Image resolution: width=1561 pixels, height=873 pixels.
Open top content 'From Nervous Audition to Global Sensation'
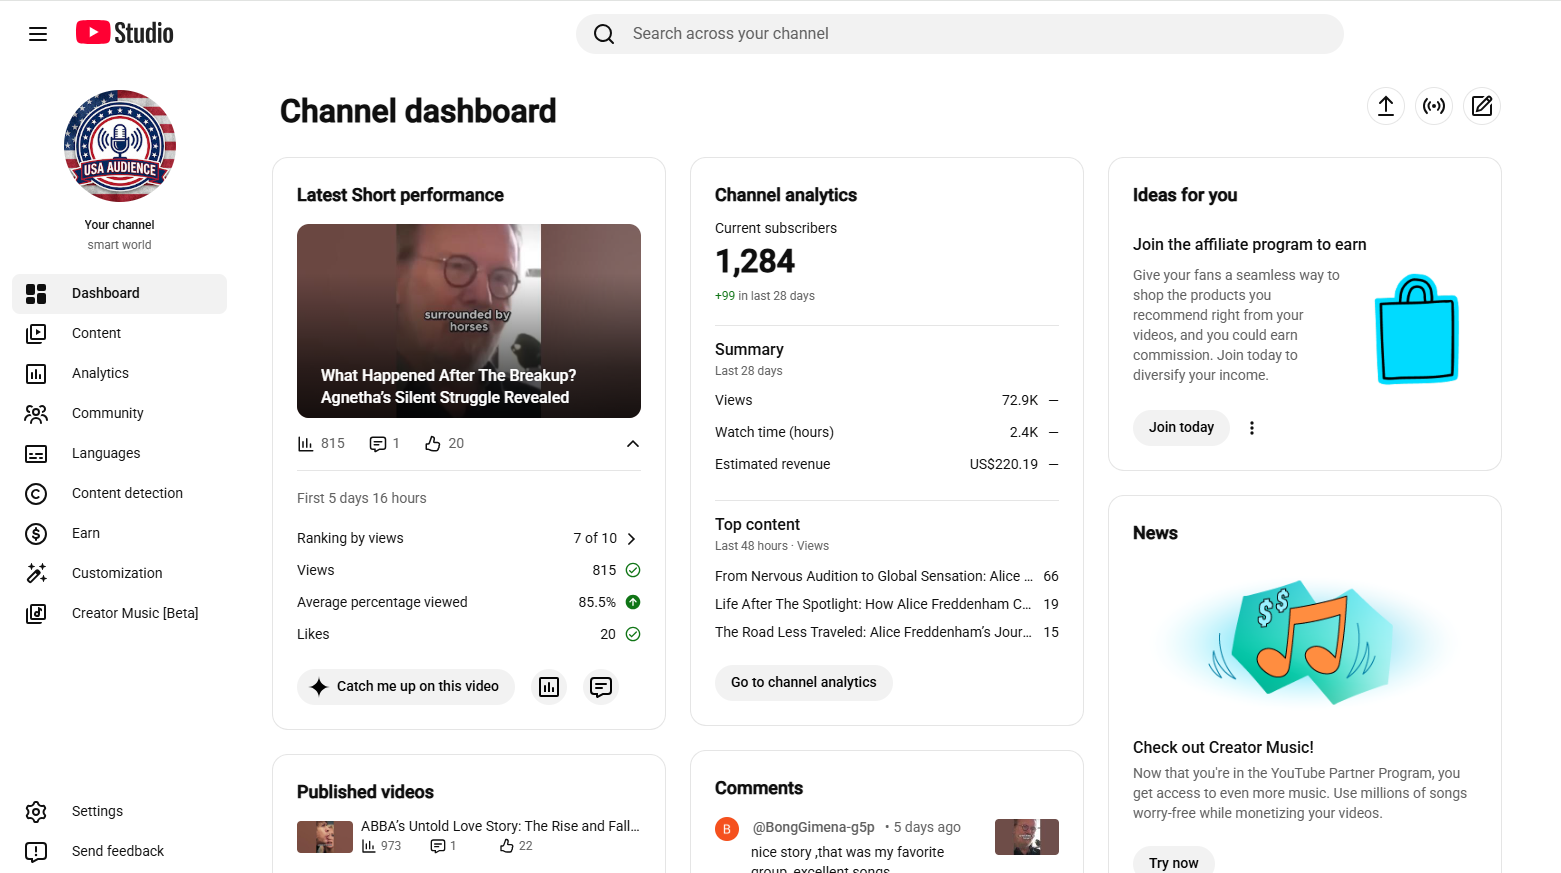874,577
